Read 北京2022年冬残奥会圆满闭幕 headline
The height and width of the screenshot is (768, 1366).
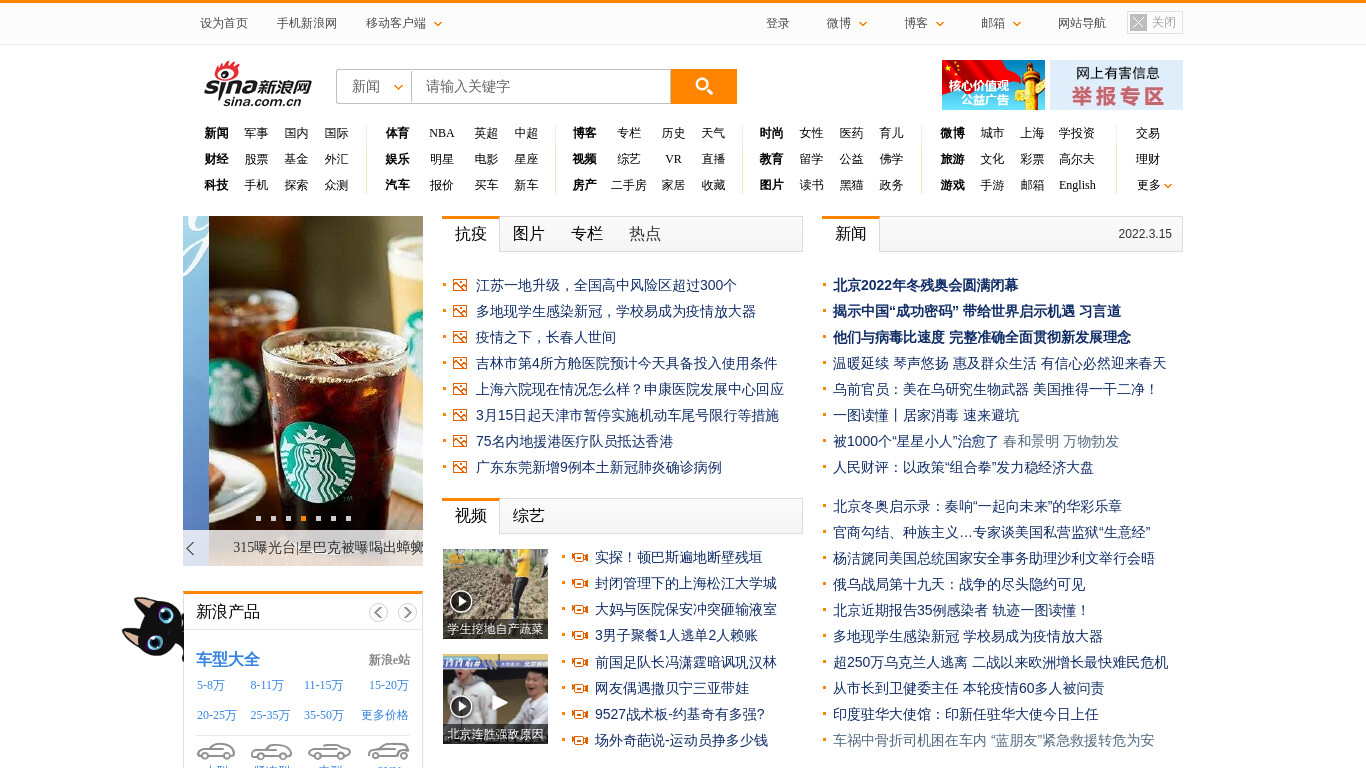click(925, 285)
